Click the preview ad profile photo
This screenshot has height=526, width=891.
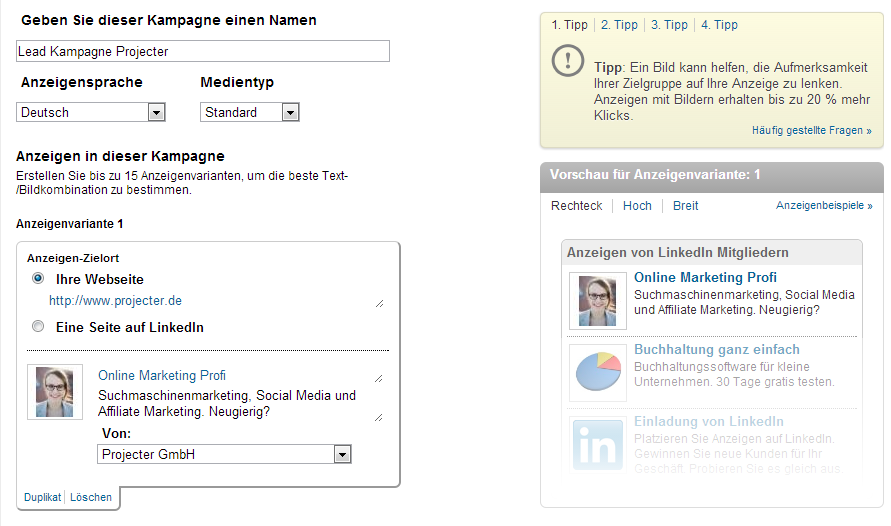click(x=598, y=300)
